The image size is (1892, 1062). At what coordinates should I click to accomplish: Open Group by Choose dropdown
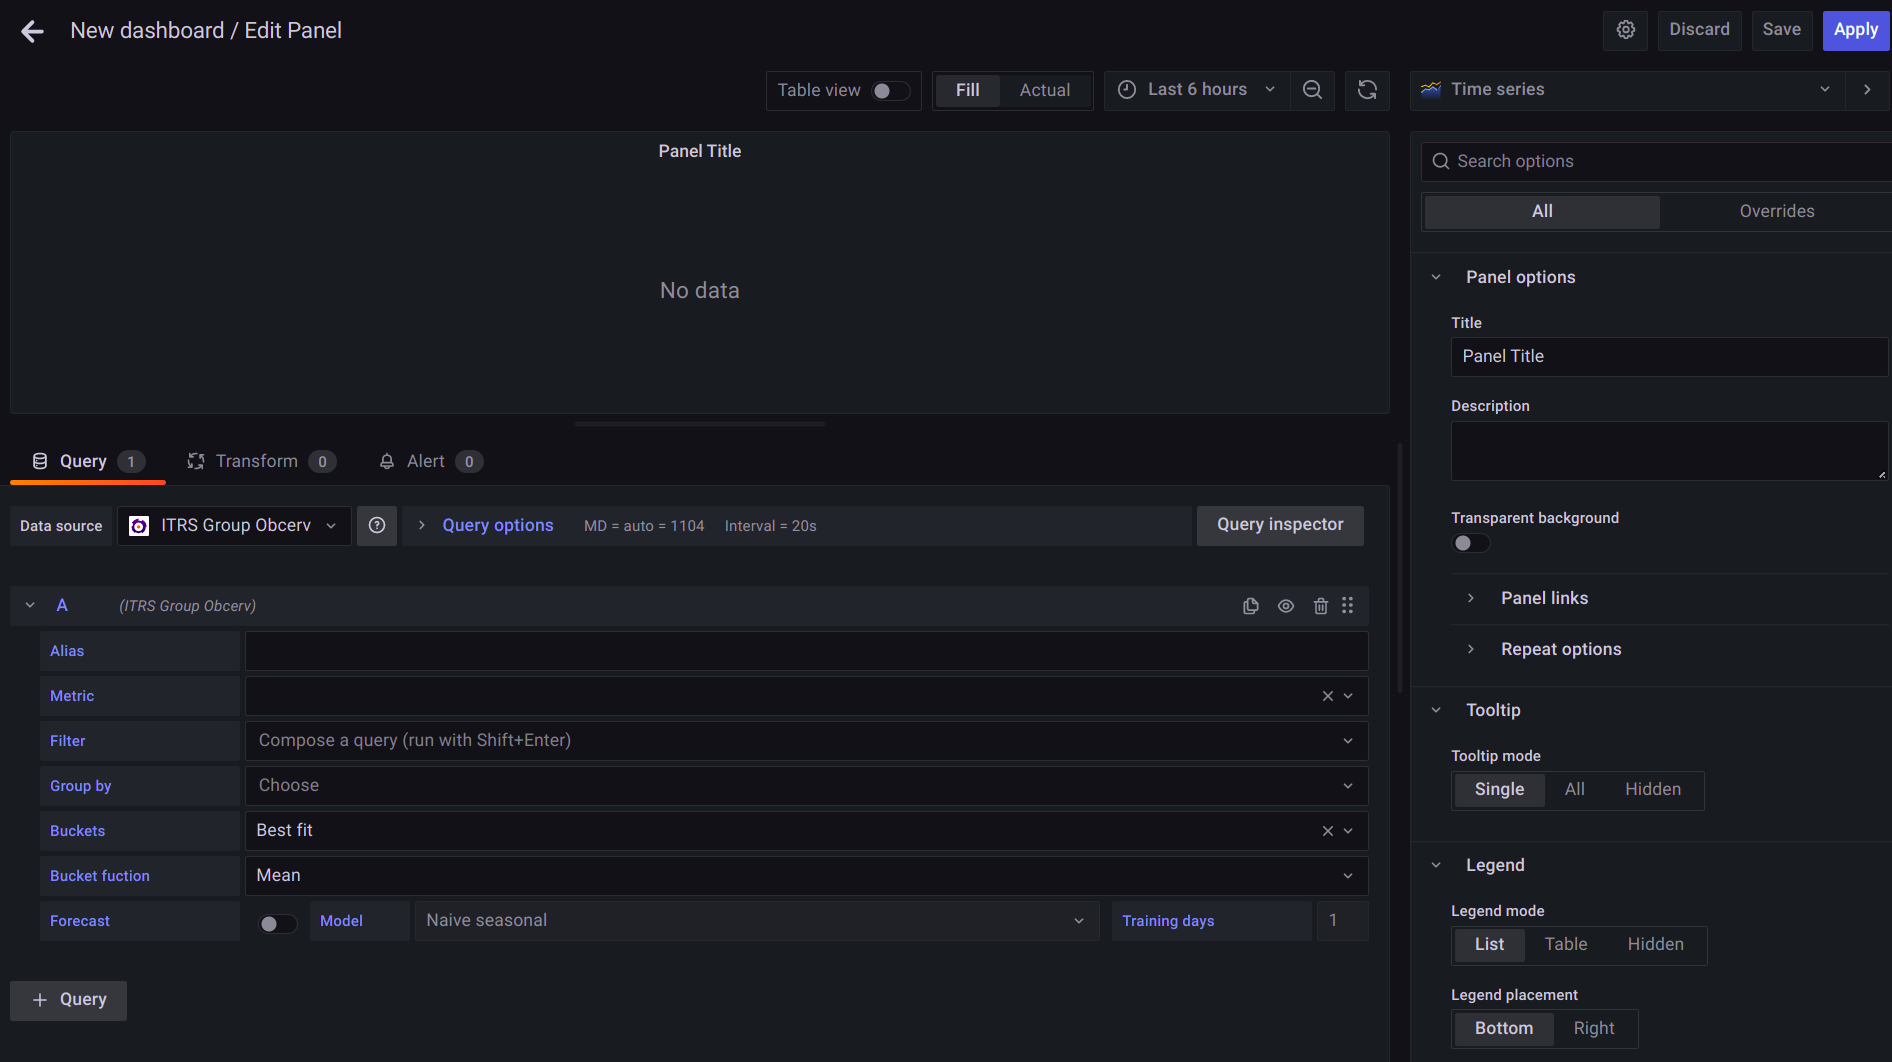tap(806, 786)
